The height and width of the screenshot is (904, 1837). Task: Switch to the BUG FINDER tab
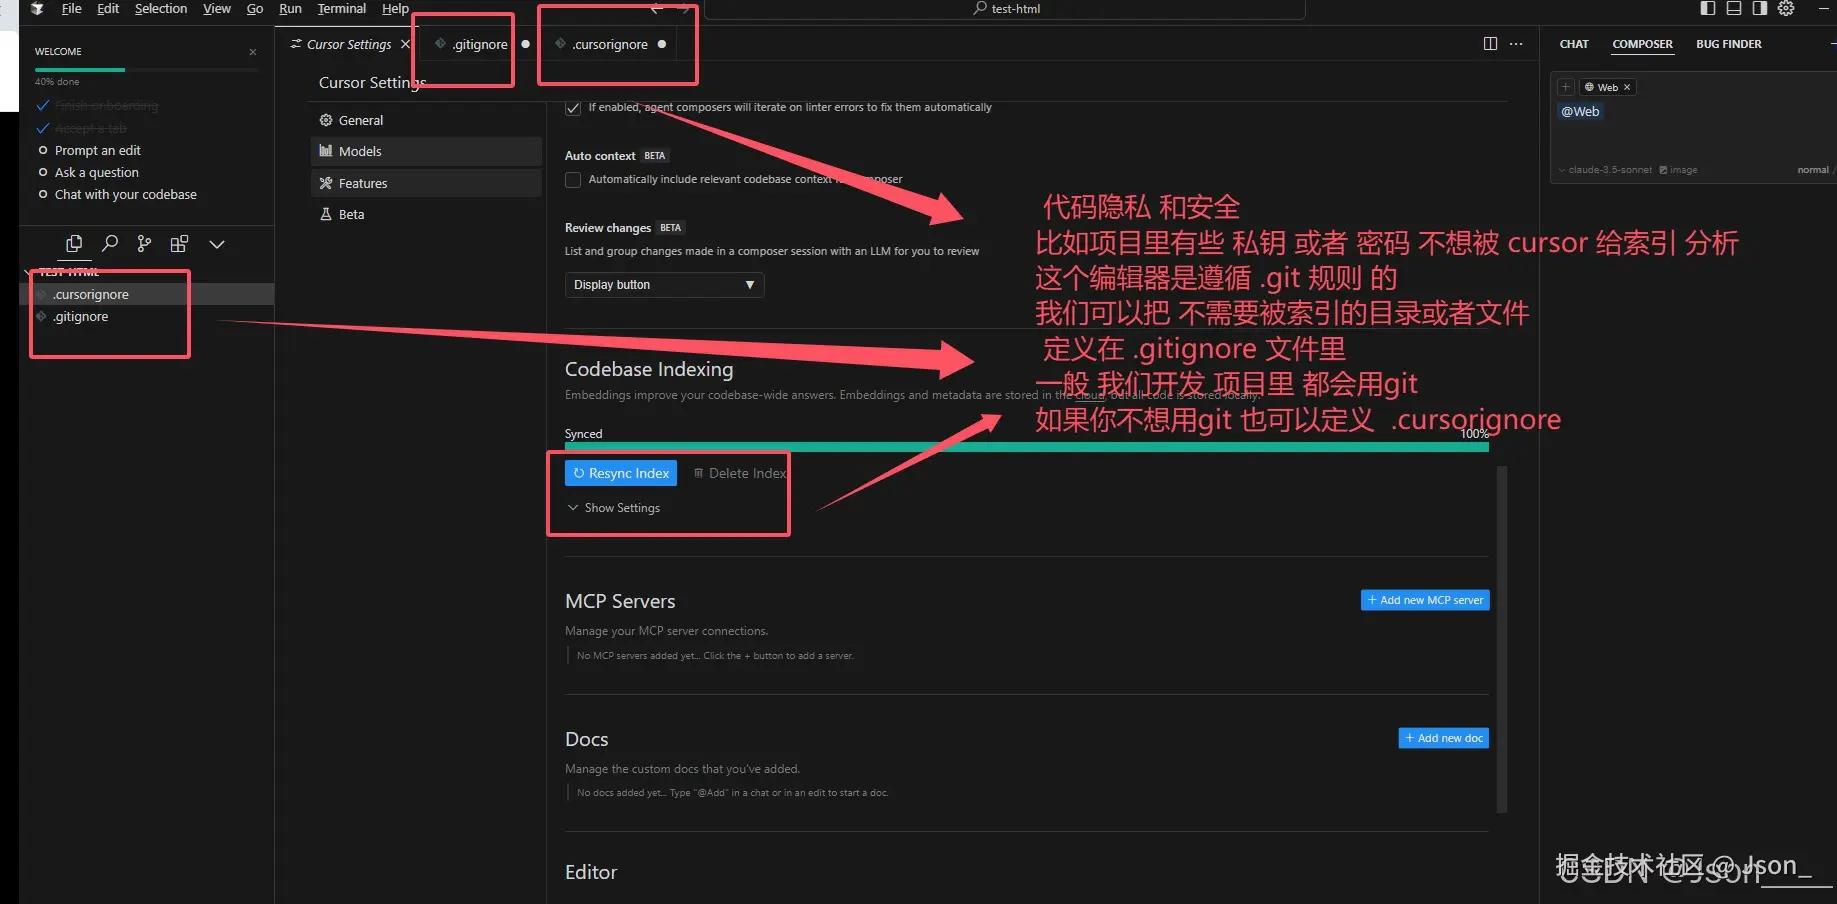pyautogui.click(x=1729, y=44)
